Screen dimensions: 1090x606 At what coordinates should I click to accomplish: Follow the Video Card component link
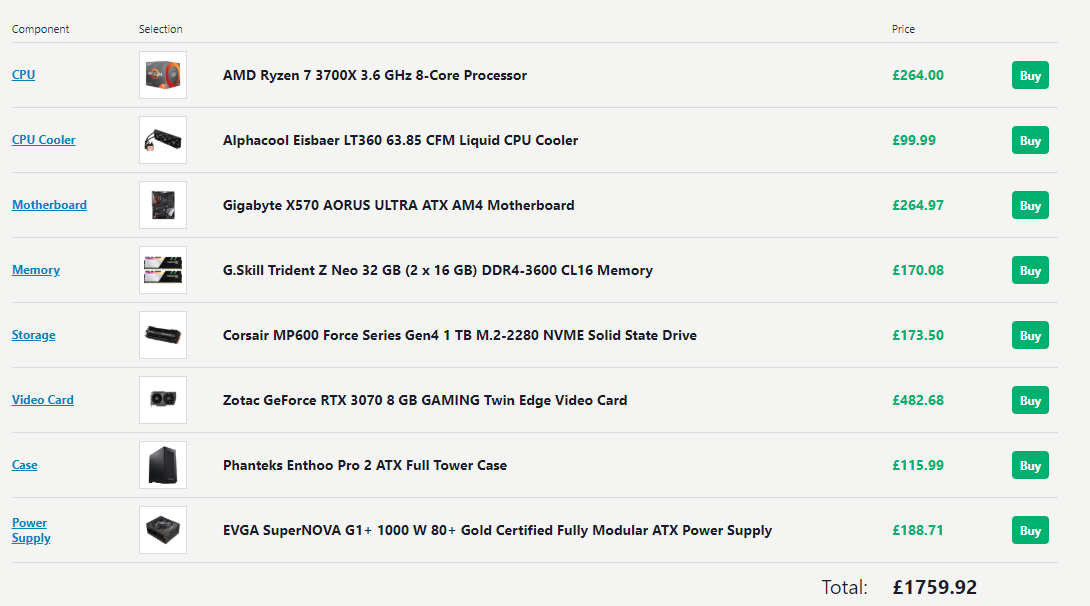(x=43, y=400)
